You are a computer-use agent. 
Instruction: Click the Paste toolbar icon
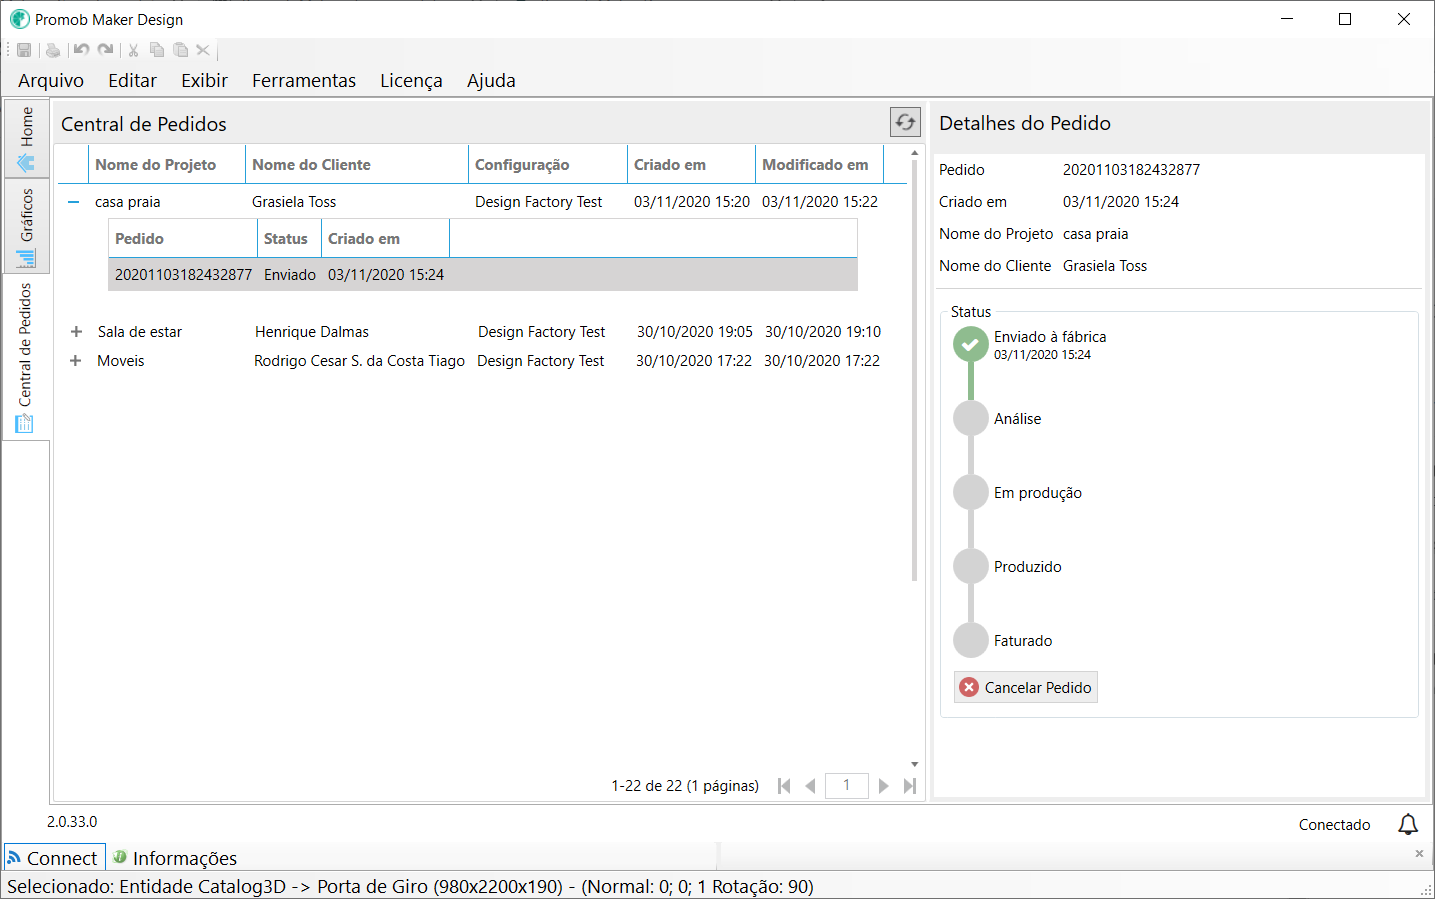[180, 50]
